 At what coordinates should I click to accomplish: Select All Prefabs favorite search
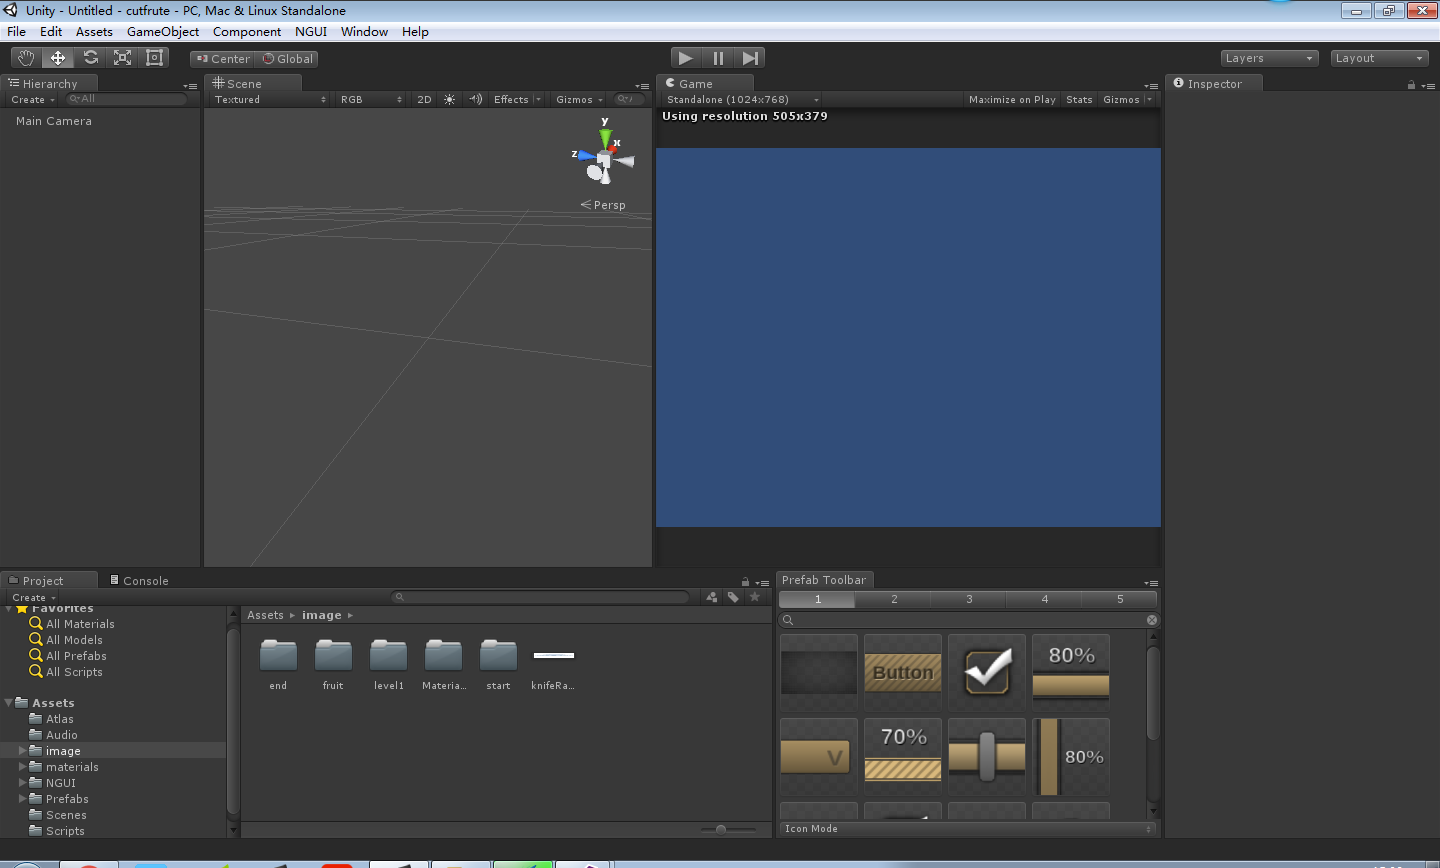(76, 656)
